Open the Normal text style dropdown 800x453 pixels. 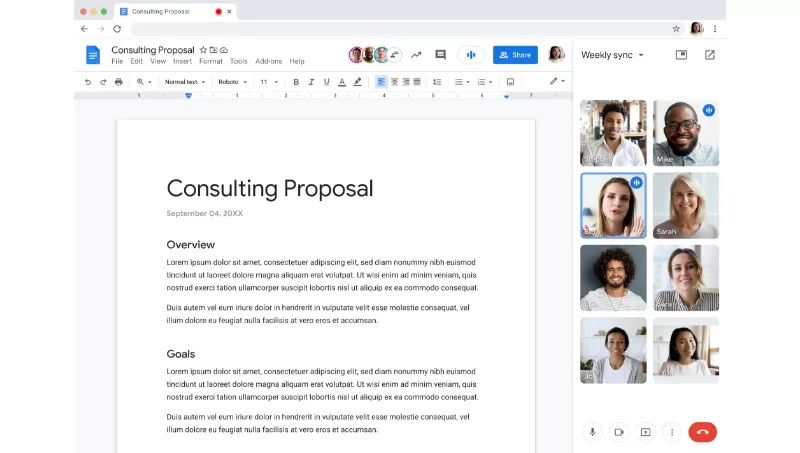[185, 82]
